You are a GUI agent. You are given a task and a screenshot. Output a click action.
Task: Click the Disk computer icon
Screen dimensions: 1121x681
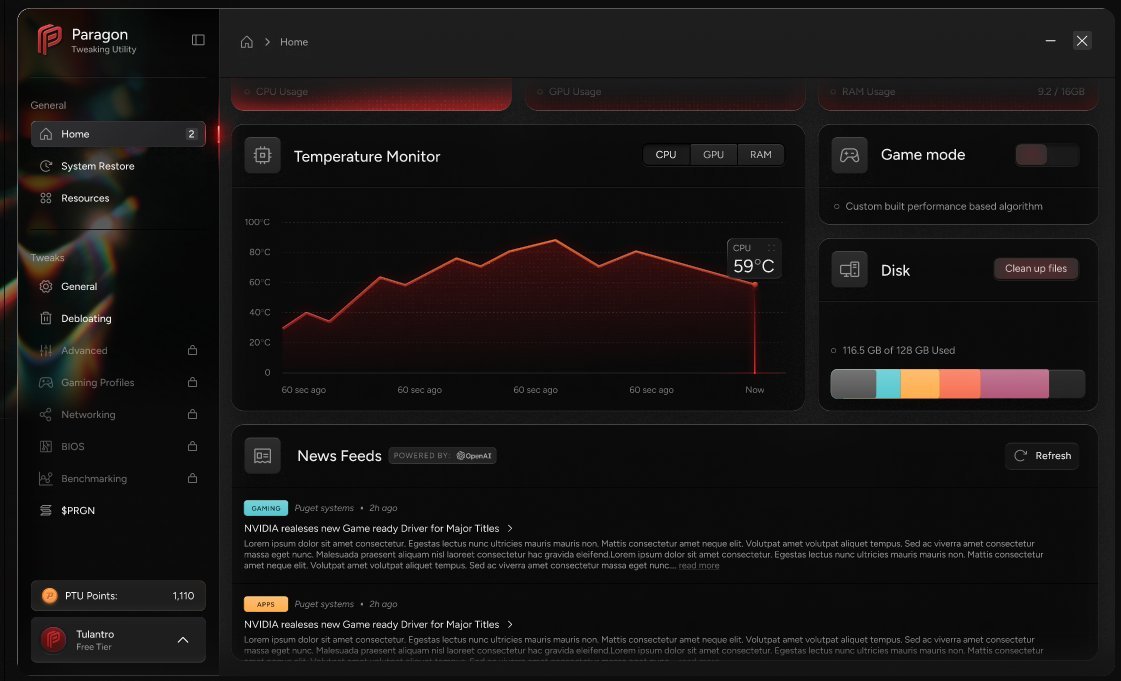849,270
